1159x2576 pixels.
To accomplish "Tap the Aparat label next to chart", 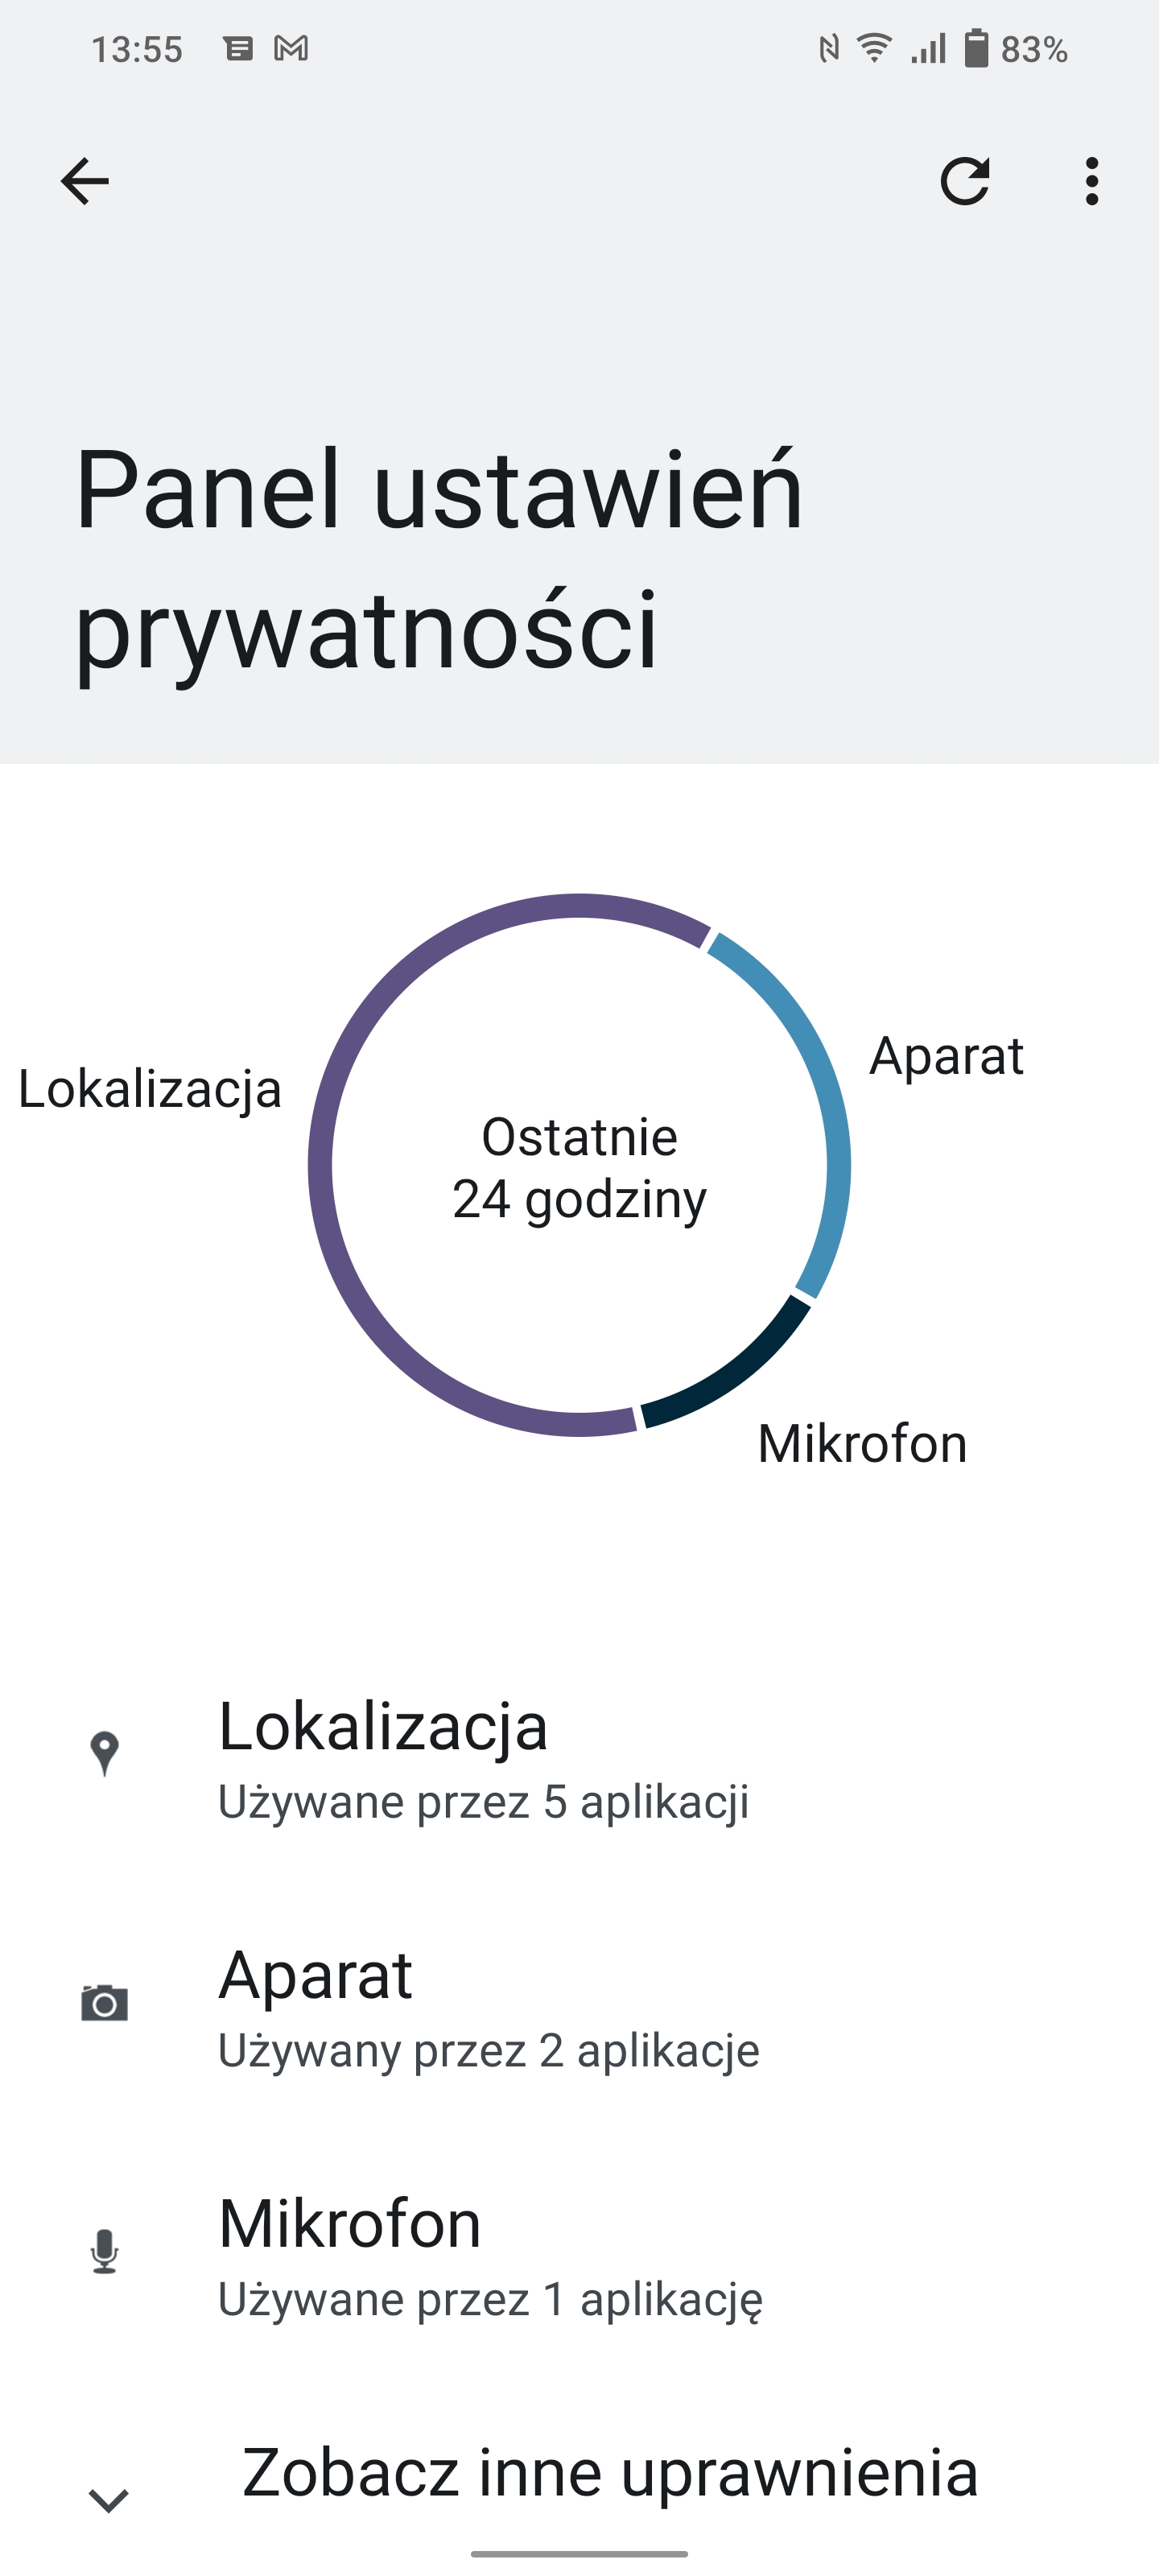I will (946, 1056).
